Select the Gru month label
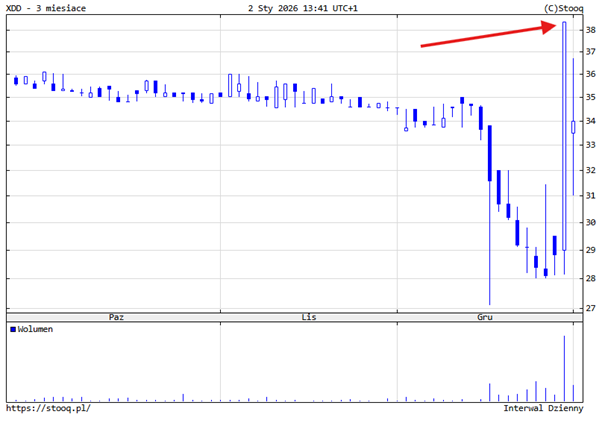Viewport: 605px width, 423px height. click(485, 316)
